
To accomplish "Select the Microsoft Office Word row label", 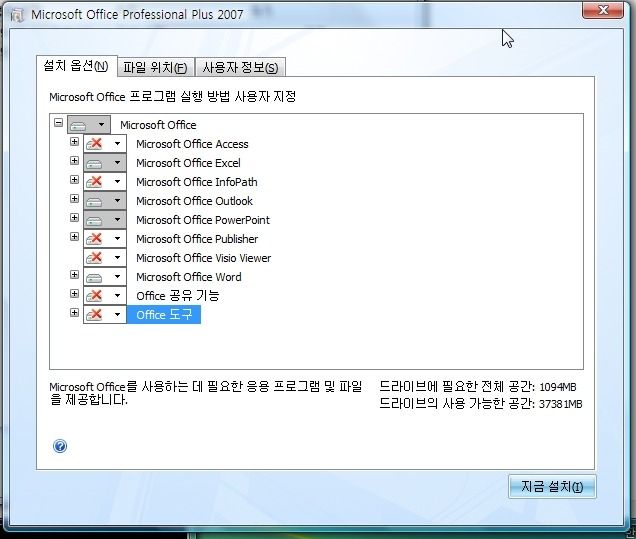I will pos(189,277).
